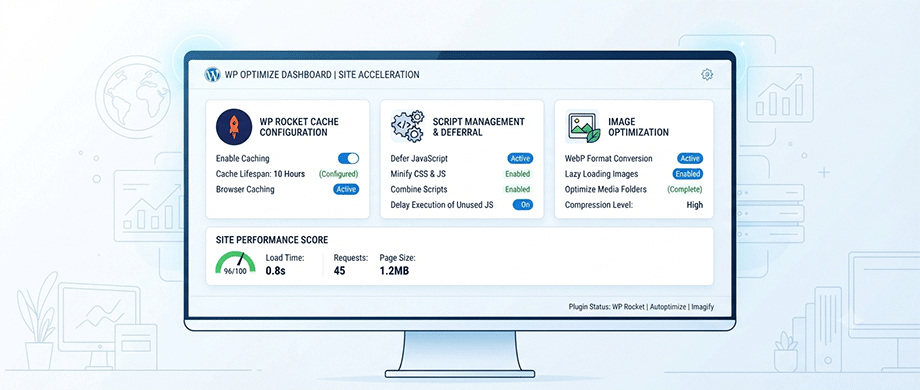Image resolution: width=920 pixels, height=390 pixels.
Task: Click the Defer JavaScript Active badge
Action: click(520, 158)
